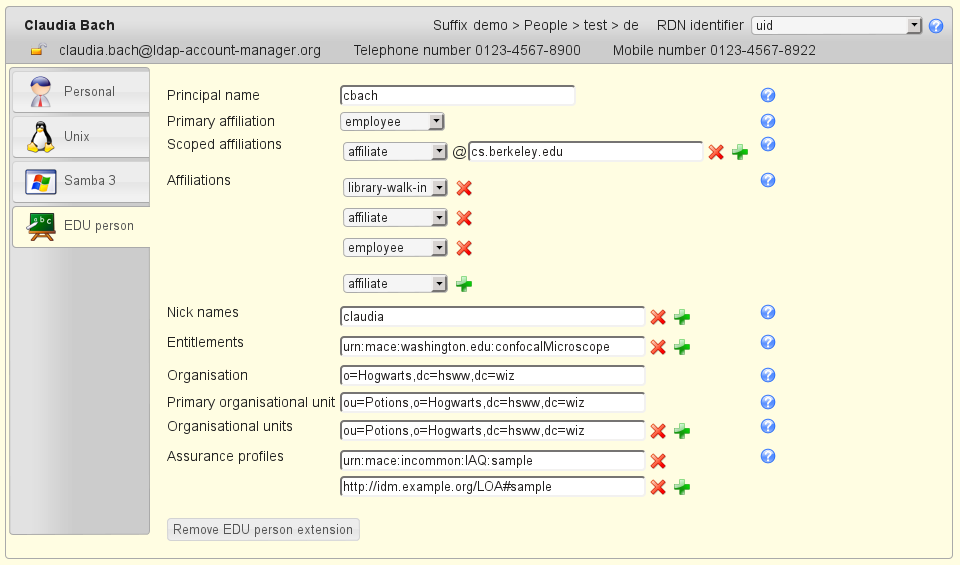
Task: Click Remove EDU person extension button
Action: 263,529
